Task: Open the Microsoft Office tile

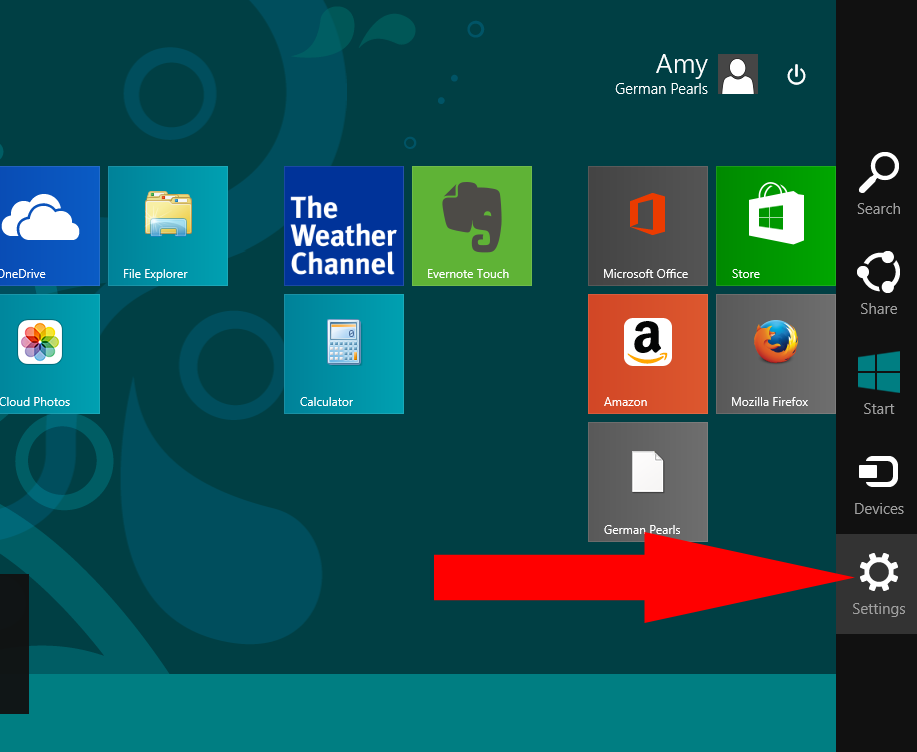Action: coord(648,226)
